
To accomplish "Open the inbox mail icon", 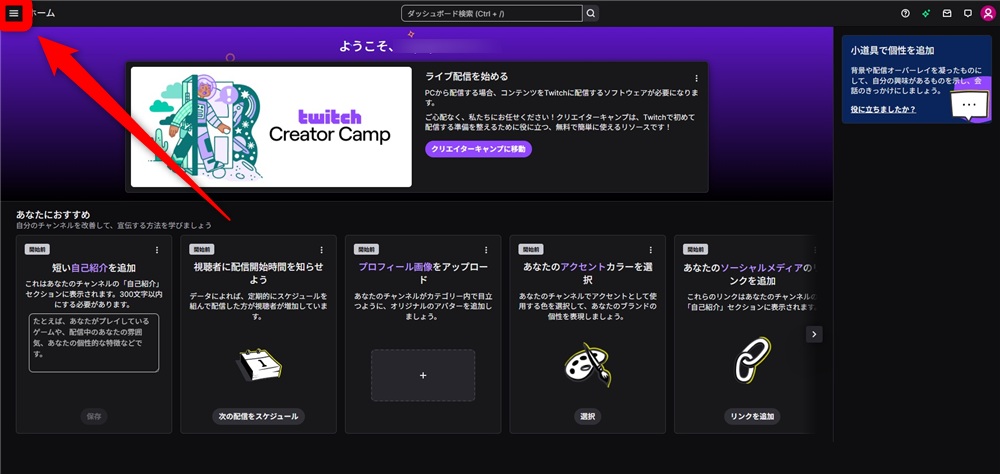I will [x=947, y=13].
